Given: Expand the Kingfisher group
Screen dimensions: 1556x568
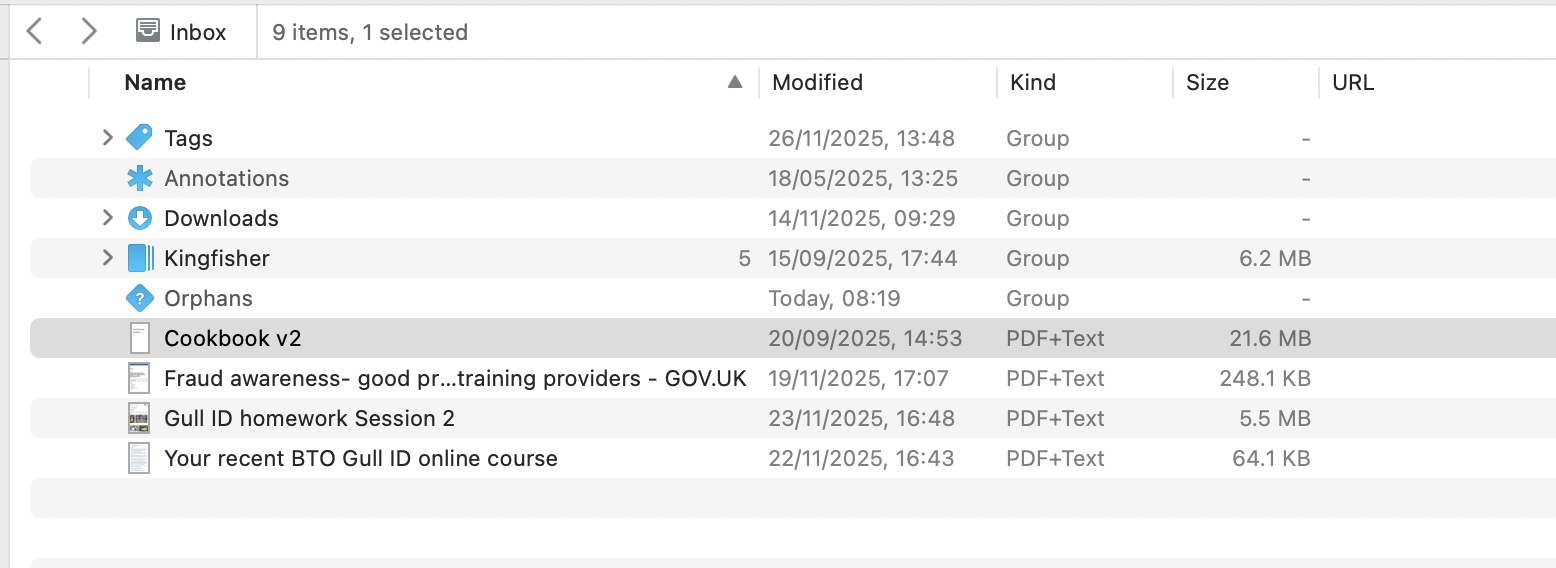Looking at the screenshot, I should click(108, 258).
